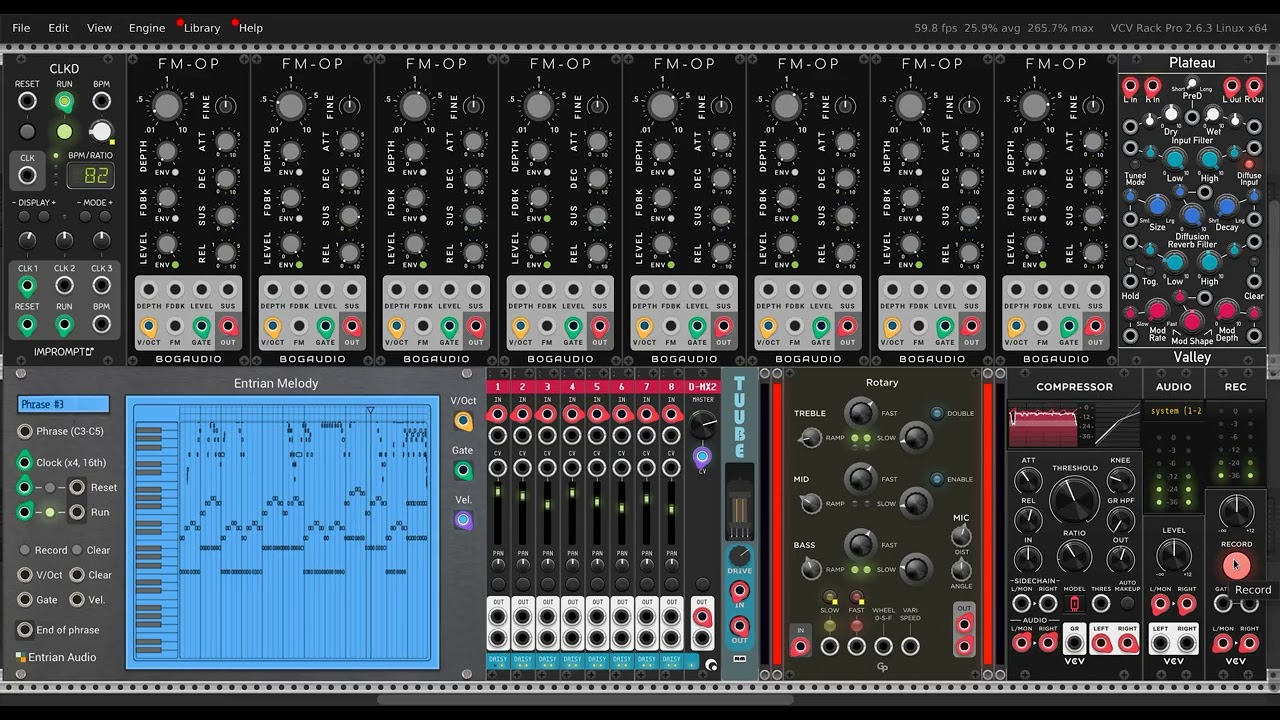Click the TUUBE IN jack
Viewport: 1280px width, 720px height.
click(739, 590)
